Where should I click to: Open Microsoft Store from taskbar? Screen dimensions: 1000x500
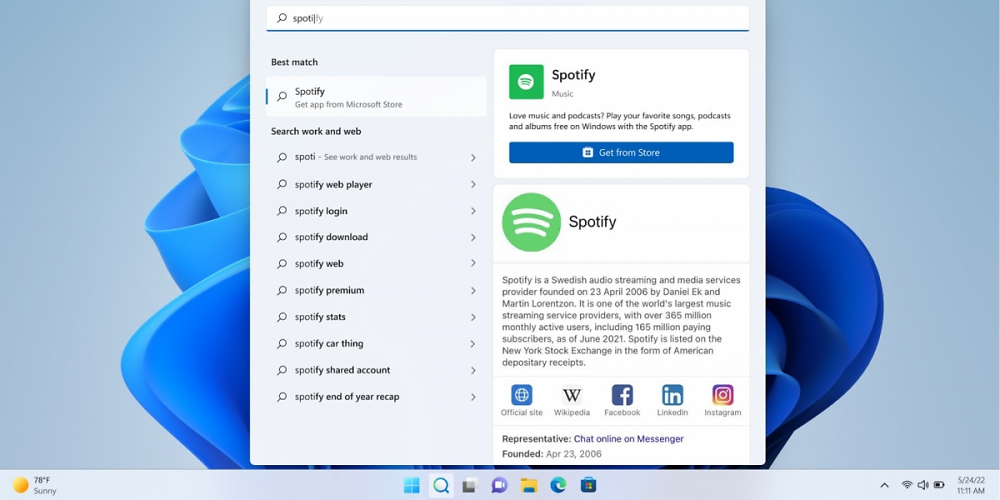588,485
